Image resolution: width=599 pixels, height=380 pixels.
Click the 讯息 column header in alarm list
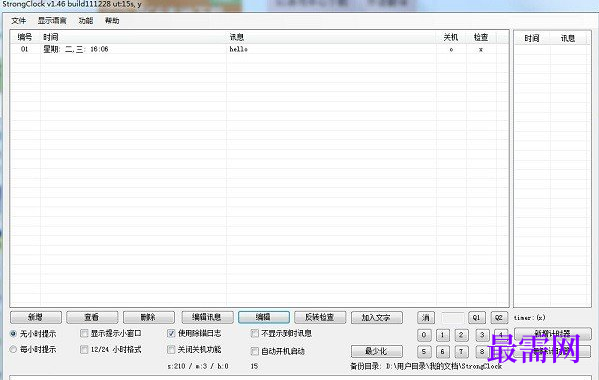click(331, 37)
